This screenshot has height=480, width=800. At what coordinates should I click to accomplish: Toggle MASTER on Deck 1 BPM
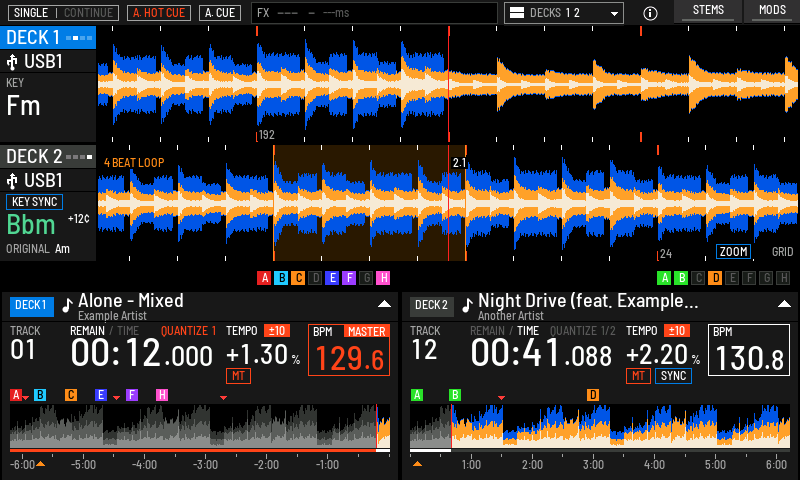click(367, 332)
